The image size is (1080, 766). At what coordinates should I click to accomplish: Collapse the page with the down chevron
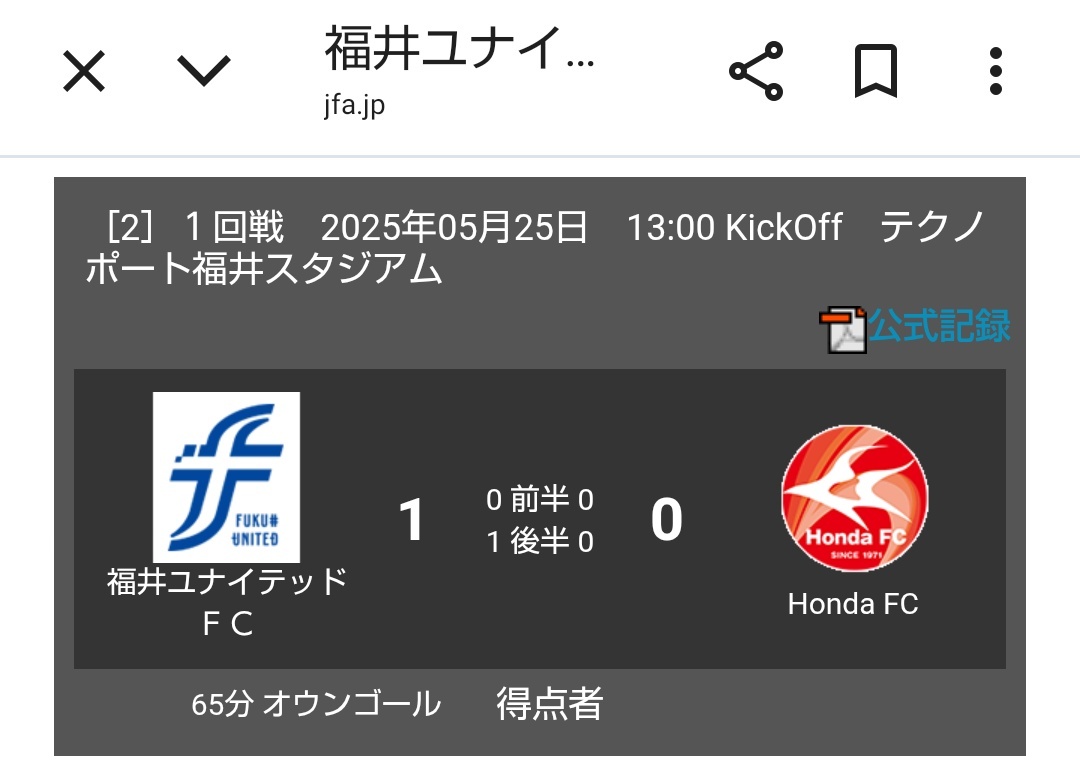click(x=204, y=71)
